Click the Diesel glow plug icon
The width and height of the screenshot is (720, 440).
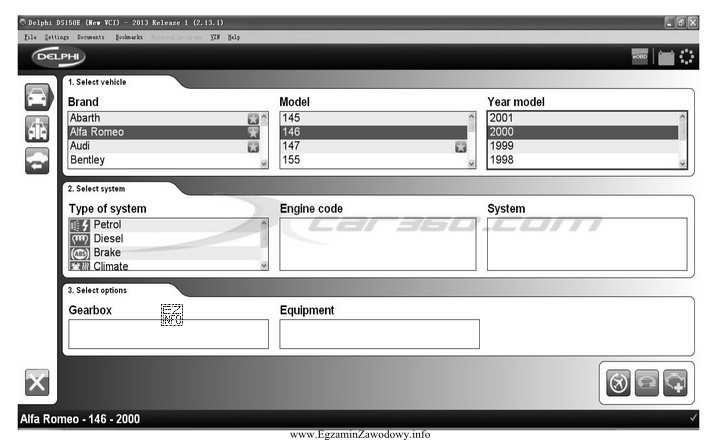[79, 239]
